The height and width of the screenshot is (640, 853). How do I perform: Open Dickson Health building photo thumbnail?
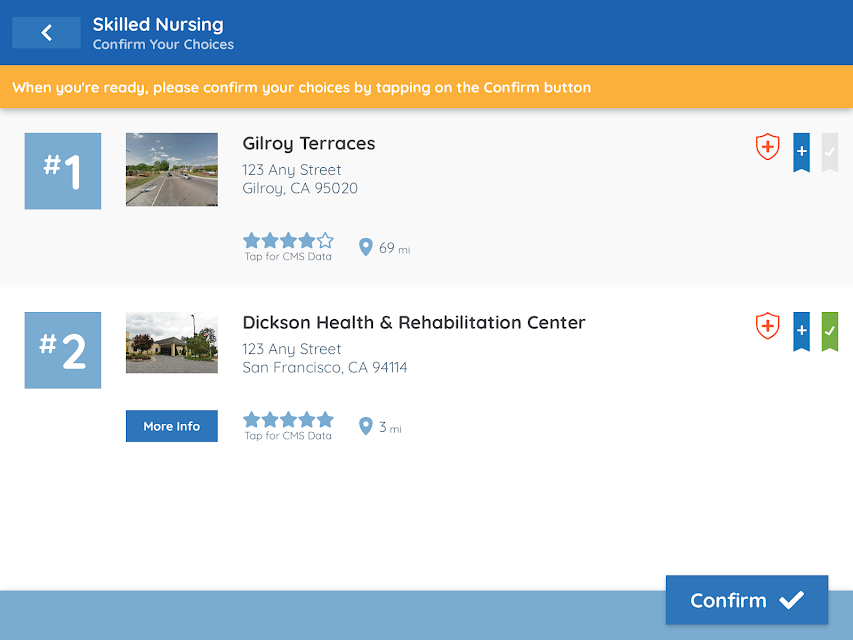click(171, 342)
